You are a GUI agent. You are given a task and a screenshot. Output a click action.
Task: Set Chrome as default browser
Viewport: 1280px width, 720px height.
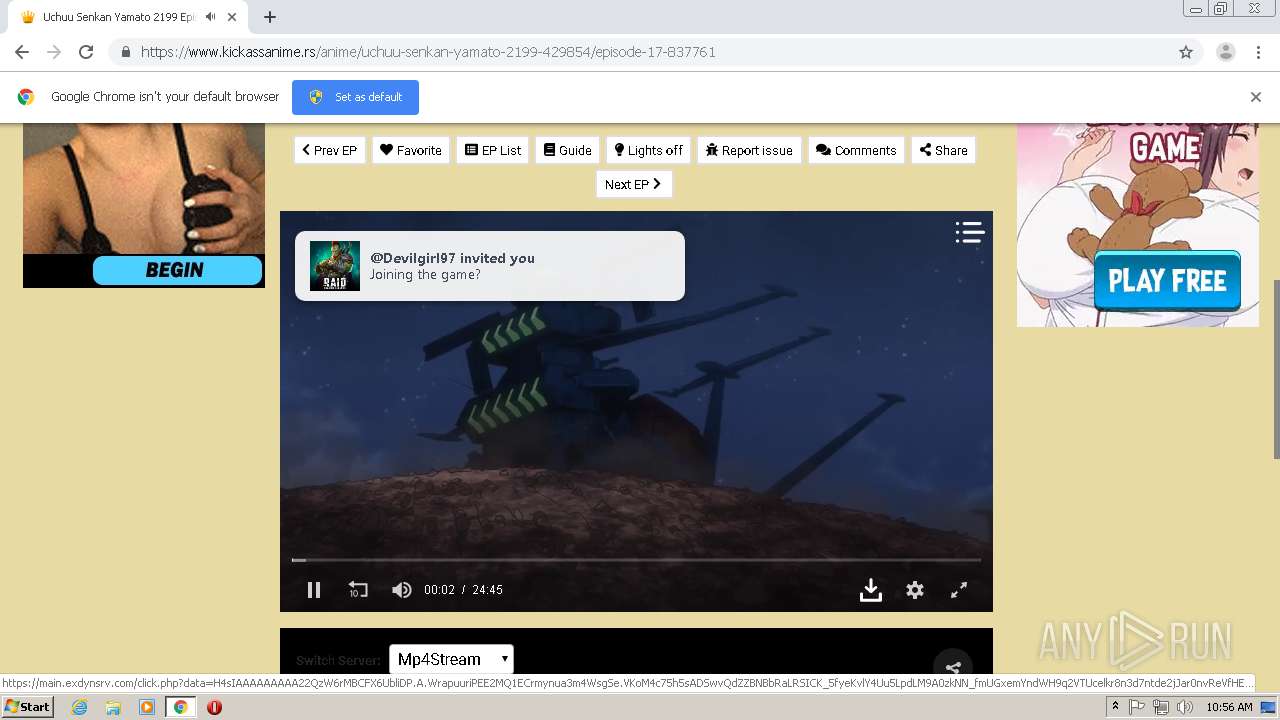tap(355, 97)
